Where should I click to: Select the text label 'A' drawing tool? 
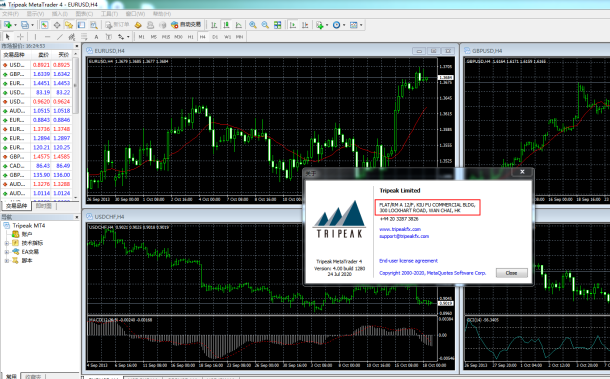96,37
